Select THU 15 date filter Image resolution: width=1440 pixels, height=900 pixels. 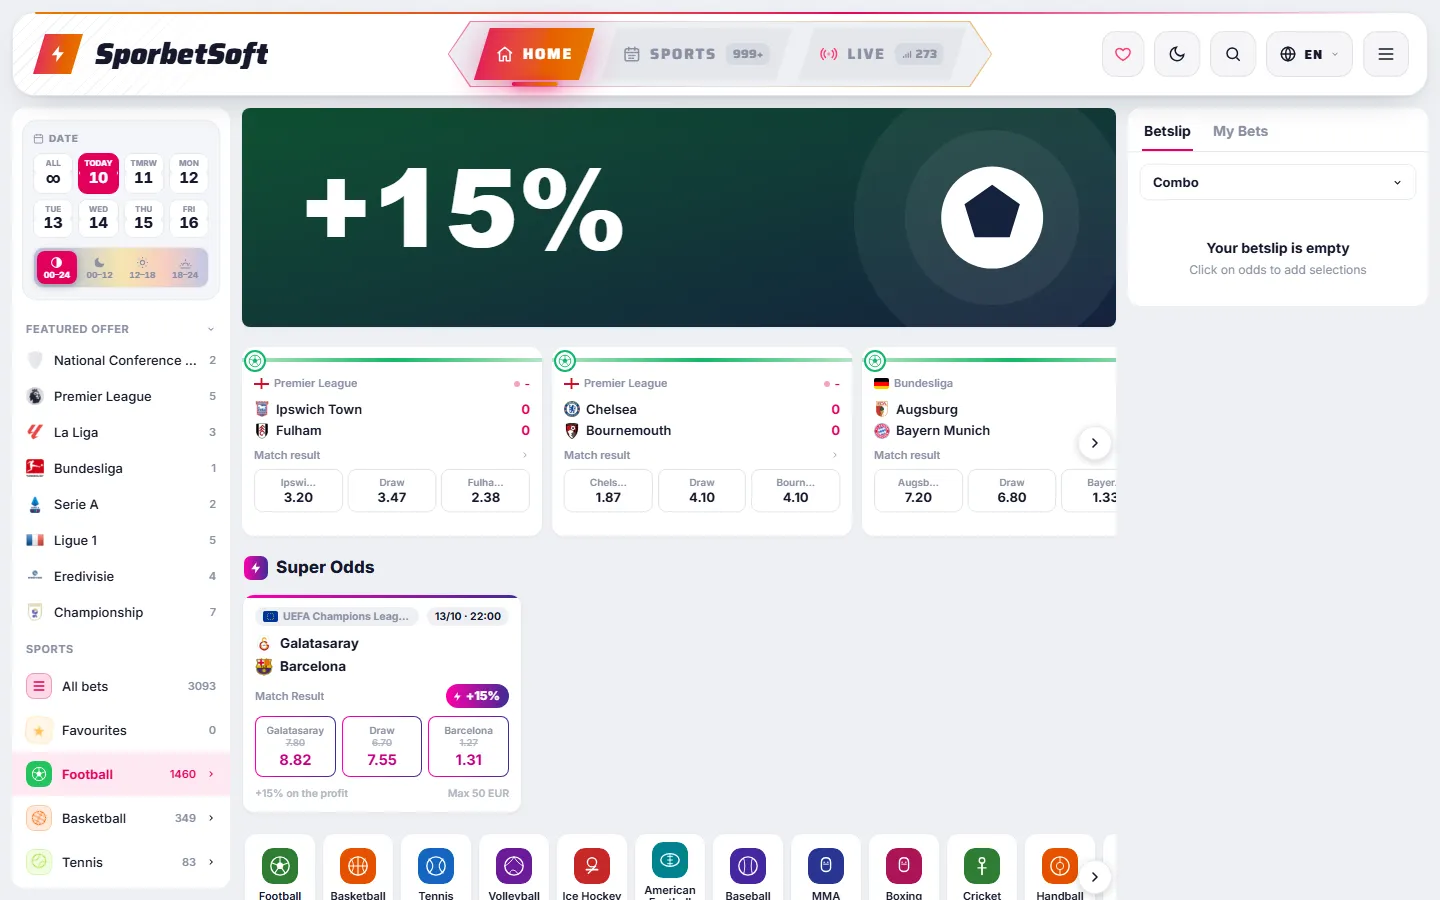click(144, 218)
